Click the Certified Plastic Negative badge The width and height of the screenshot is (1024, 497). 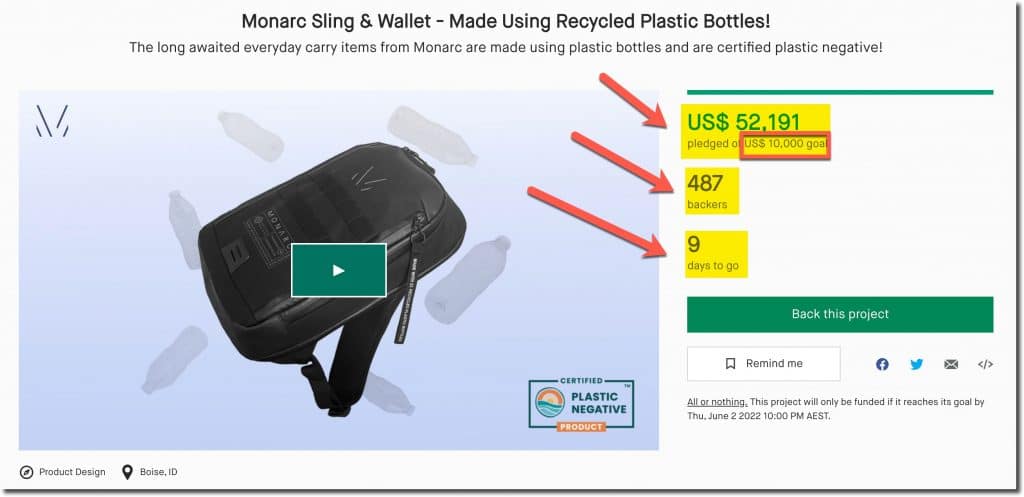pos(581,404)
